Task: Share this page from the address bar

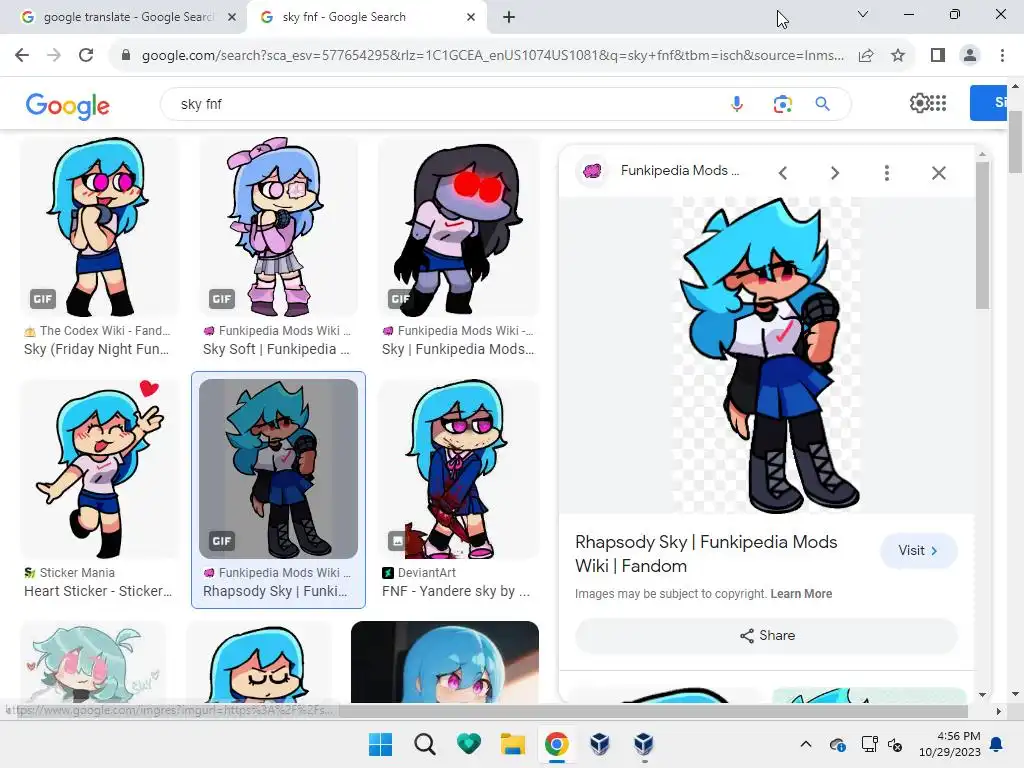Action: click(866, 56)
